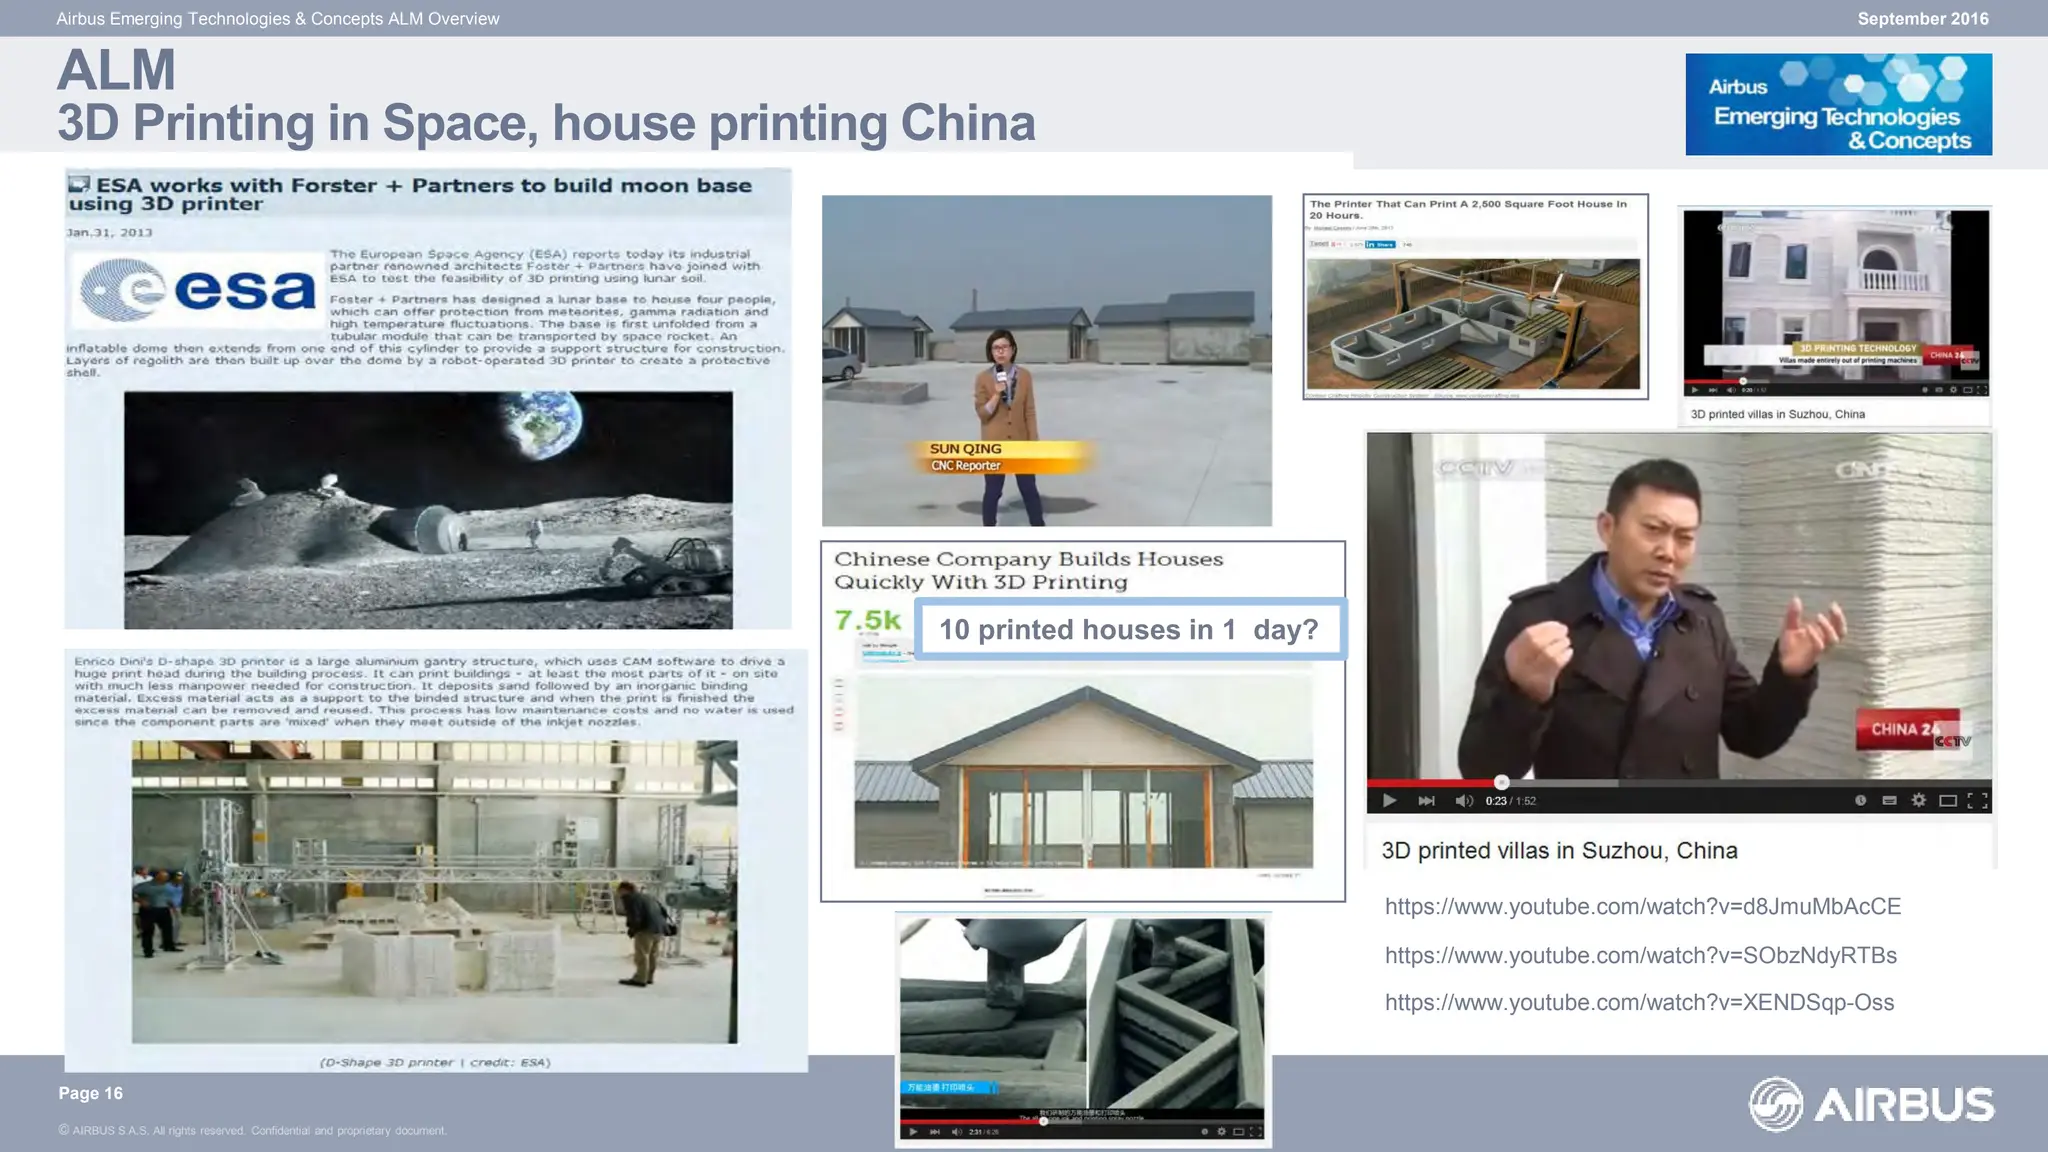Screen dimensions: 2048x1152
Task: Click progress scrubber in bottom nozzle video
Action: pos(1043,1121)
